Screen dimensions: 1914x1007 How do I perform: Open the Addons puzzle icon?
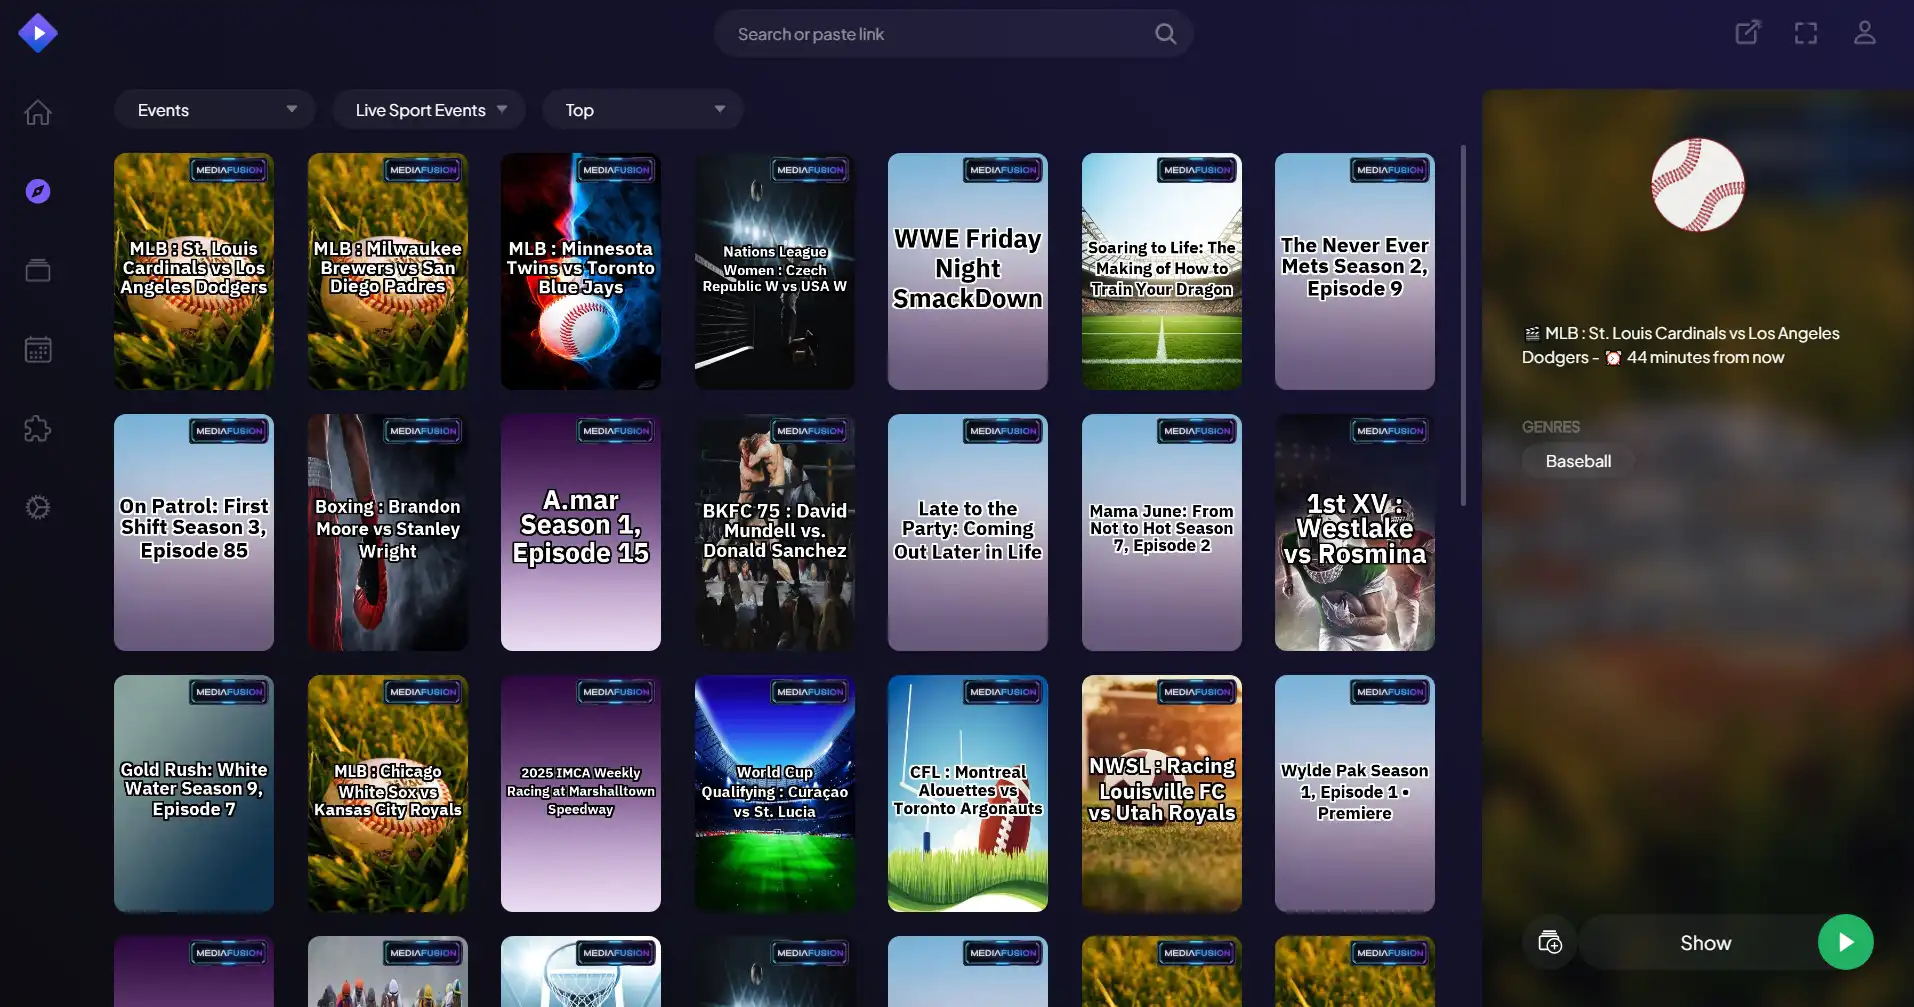pos(38,429)
